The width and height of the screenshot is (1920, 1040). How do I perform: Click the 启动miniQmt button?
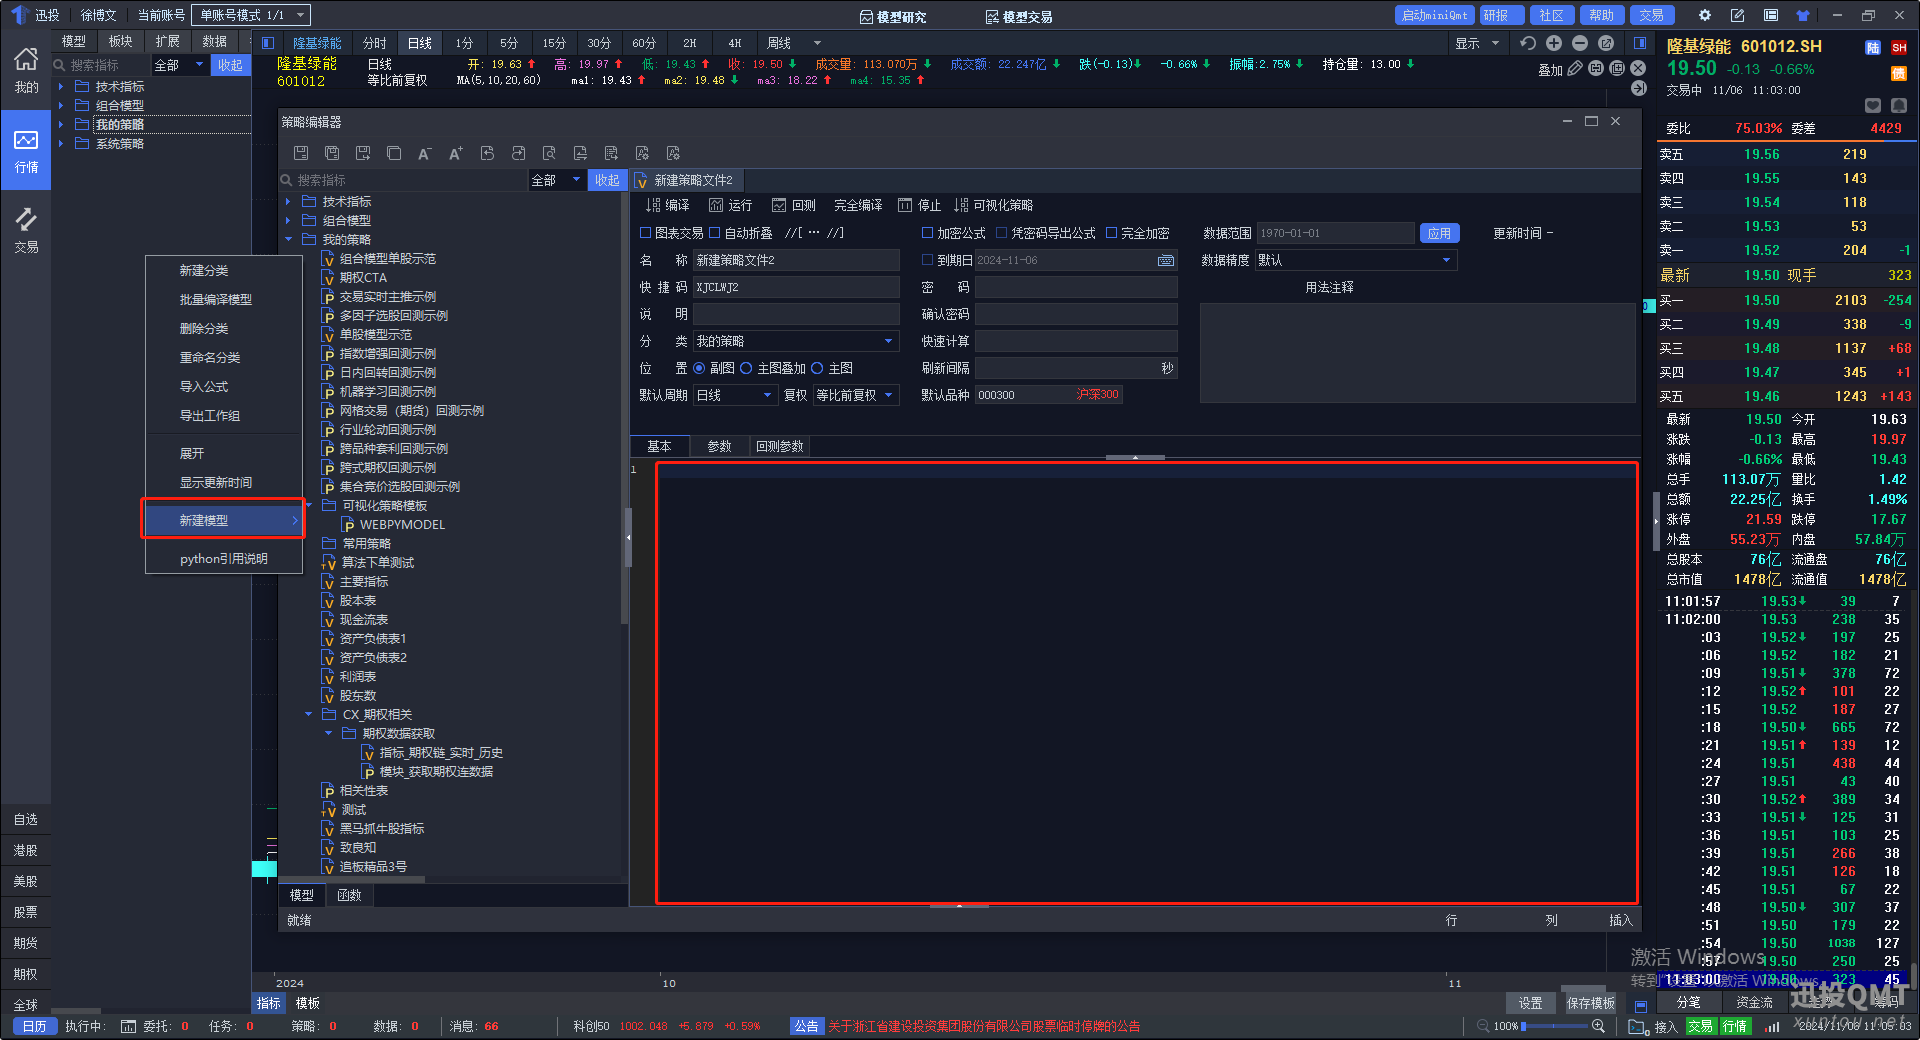(x=1435, y=15)
